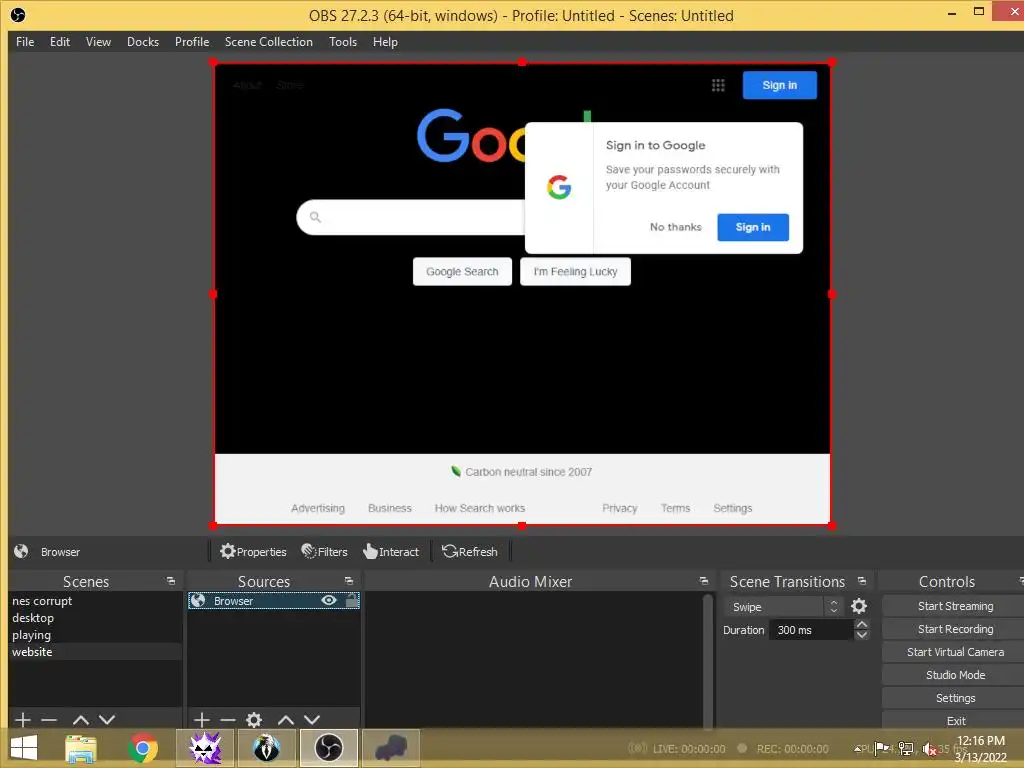Select the 'website' scene
The height and width of the screenshot is (768, 1024).
click(x=95, y=652)
